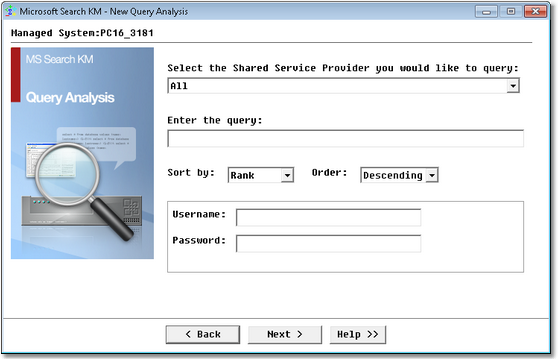Focus the Username input field
This screenshot has width=558, height=361.
point(328,217)
